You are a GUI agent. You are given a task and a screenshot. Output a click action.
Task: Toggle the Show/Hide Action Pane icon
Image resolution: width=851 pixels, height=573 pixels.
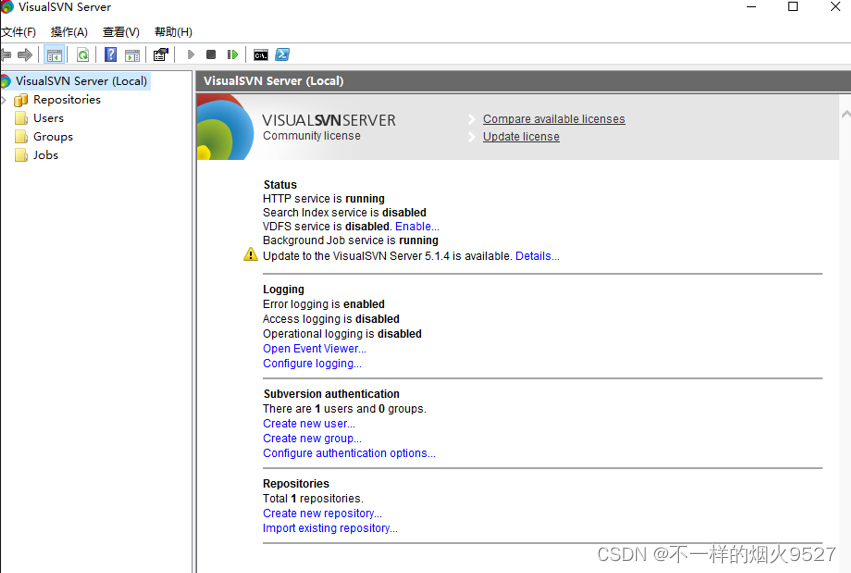coord(132,55)
